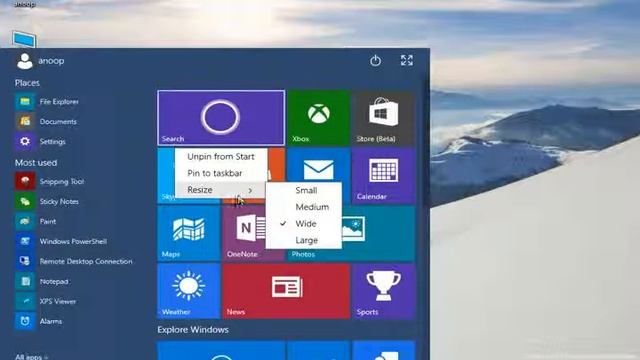Click the Skype tile behind the menu
The width and height of the screenshot is (640, 360).
click(166, 176)
